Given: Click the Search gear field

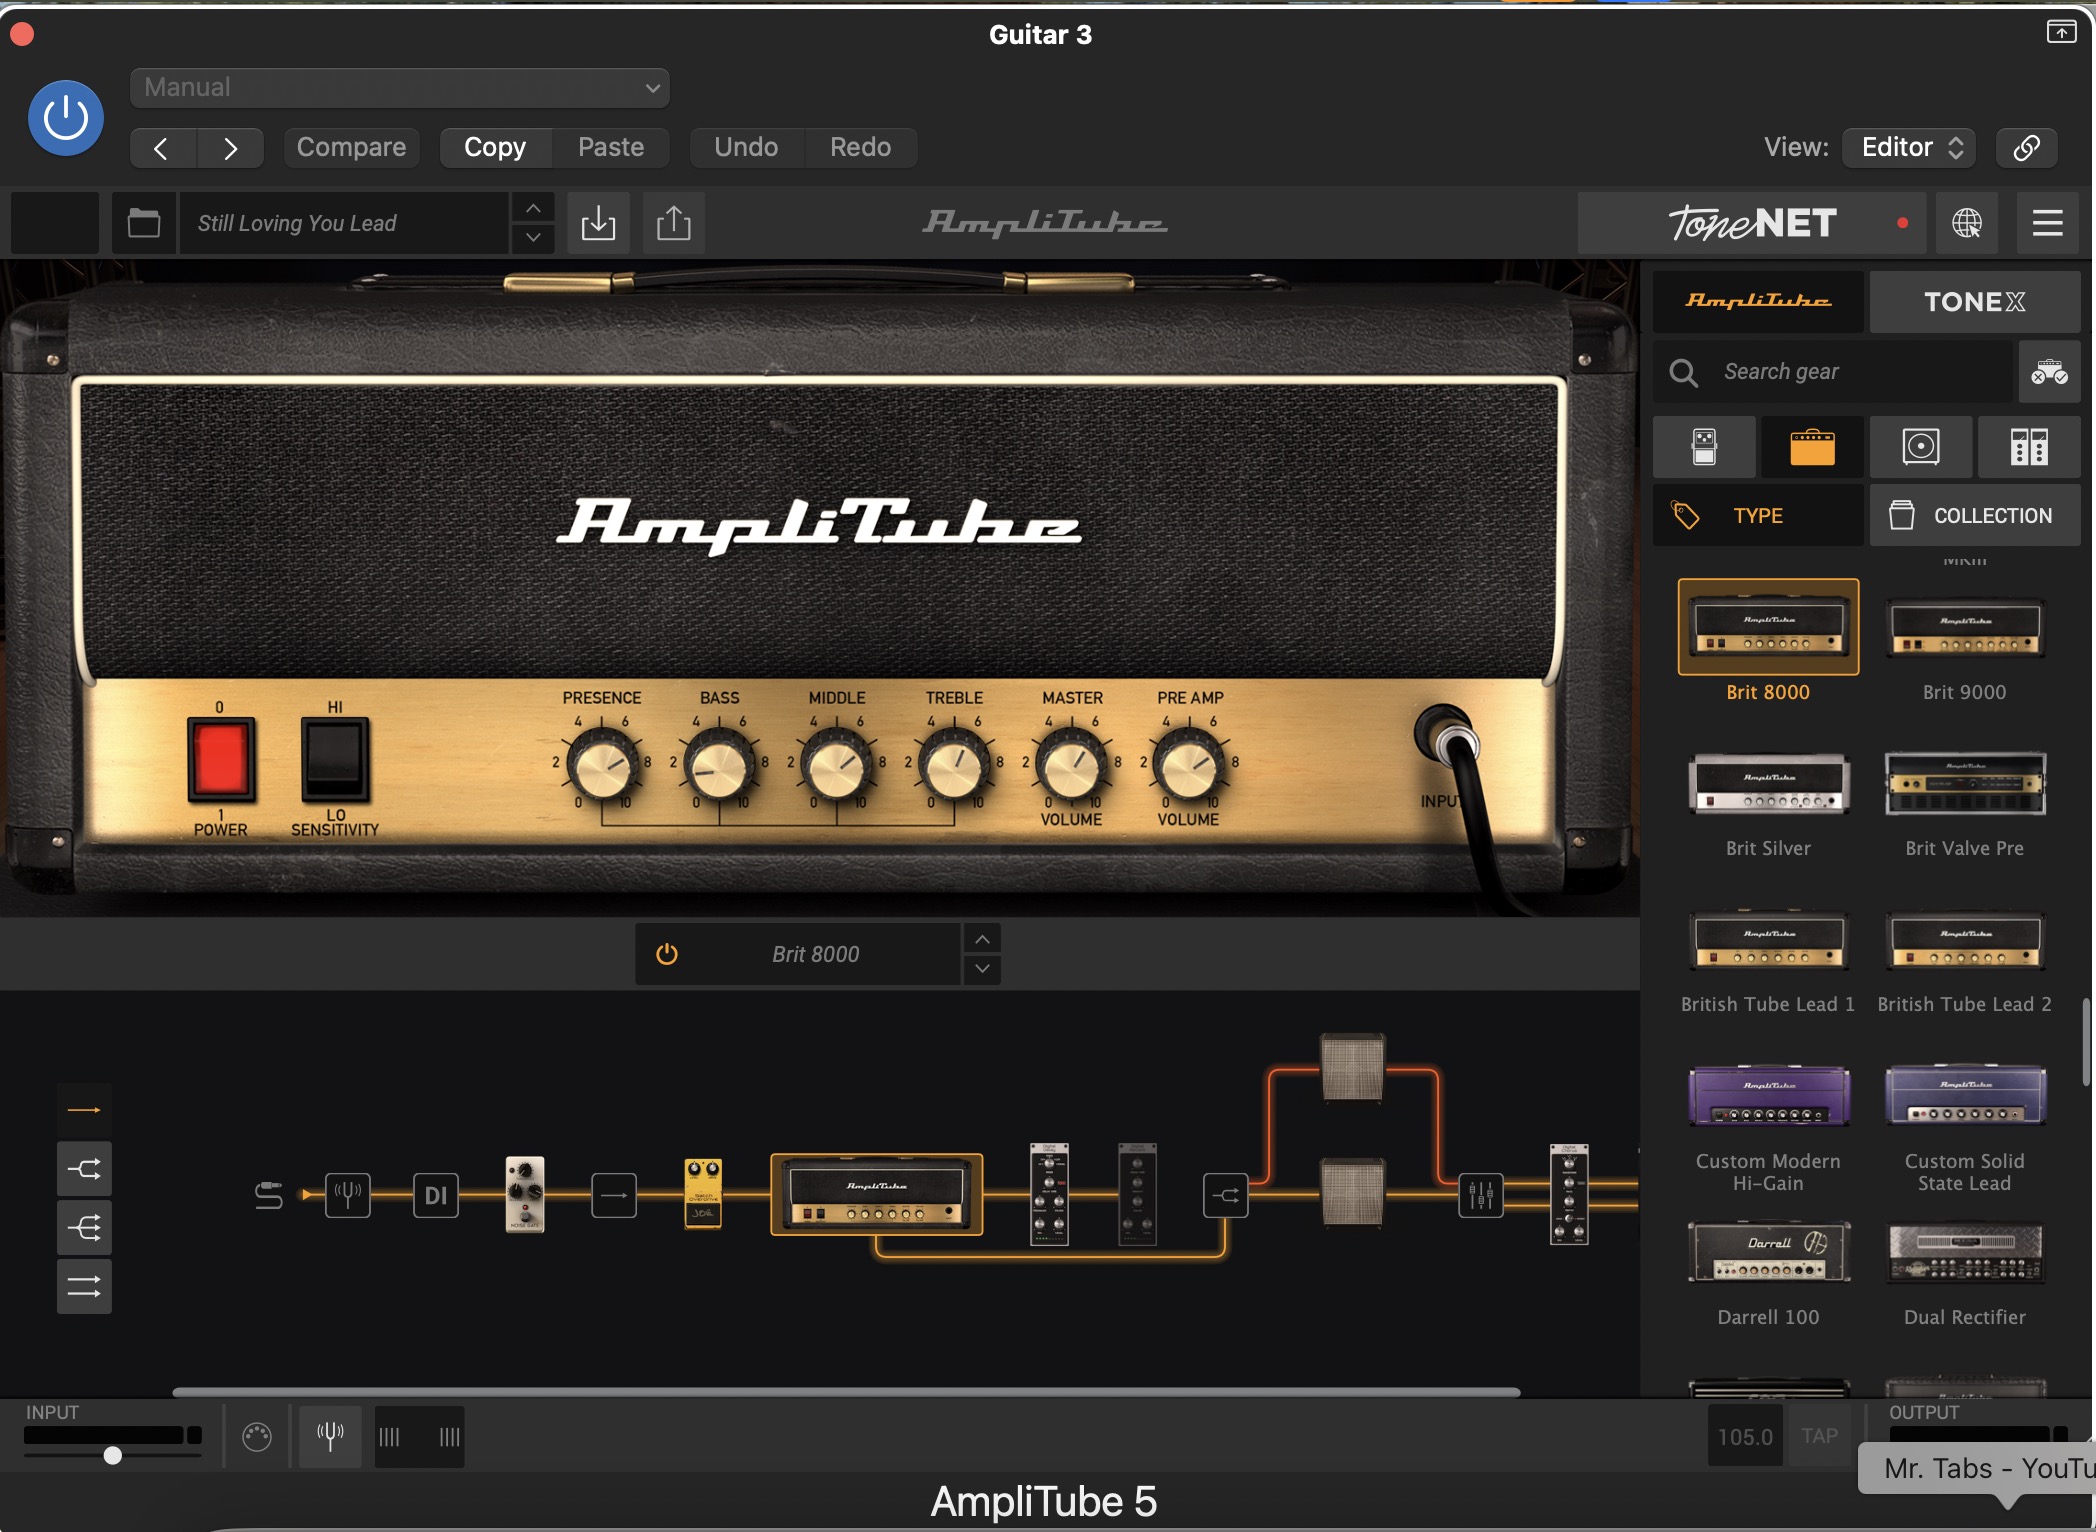Looking at the screenshot, I should pos(1832,372).
